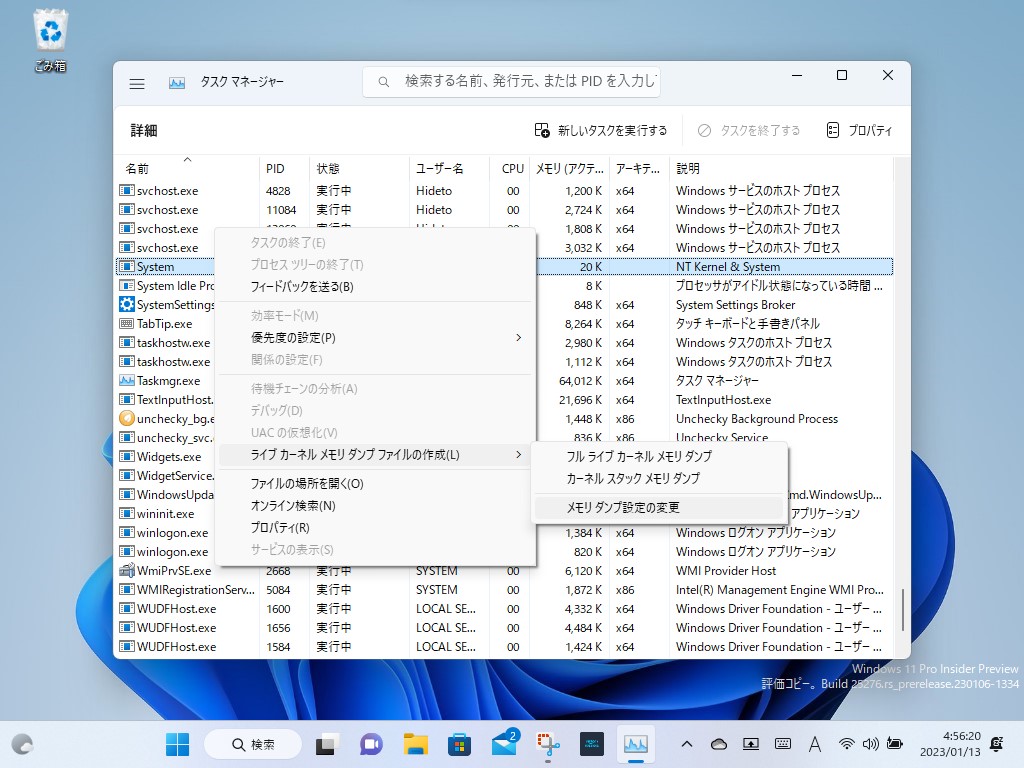The image size is (1024, 768).
Task: Open Snipping Tool from taskbar
Action: 549,744
